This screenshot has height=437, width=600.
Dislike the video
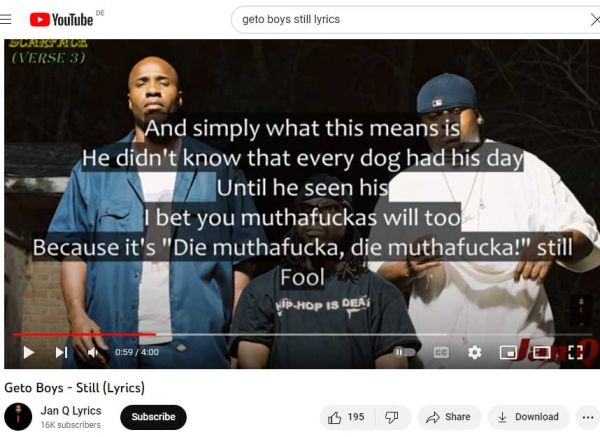coord(392,417)
